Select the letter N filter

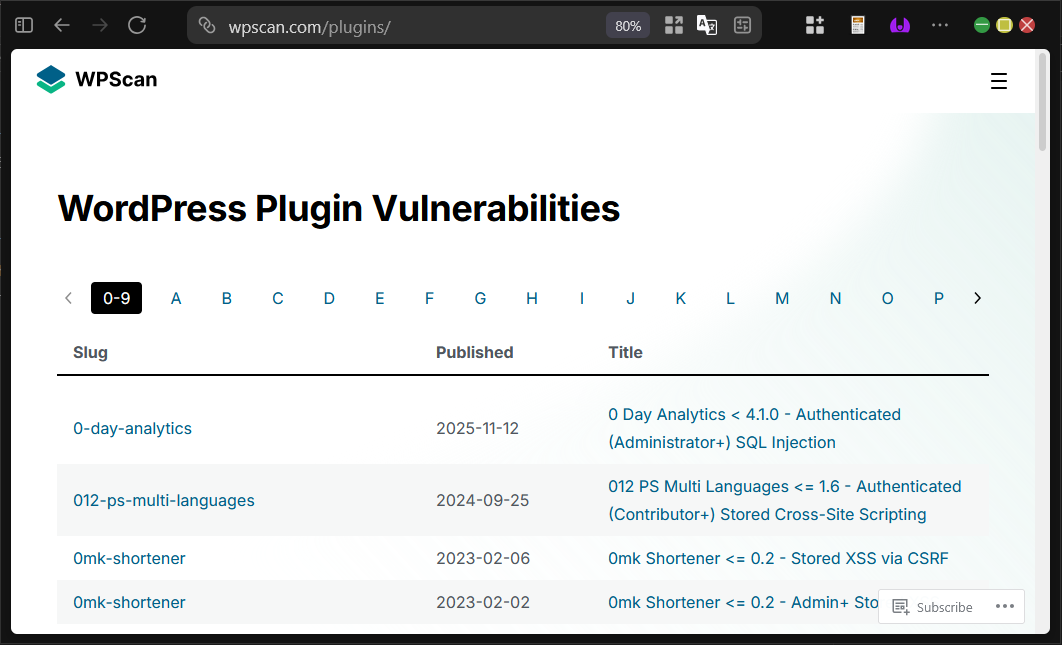coord(836,298)
